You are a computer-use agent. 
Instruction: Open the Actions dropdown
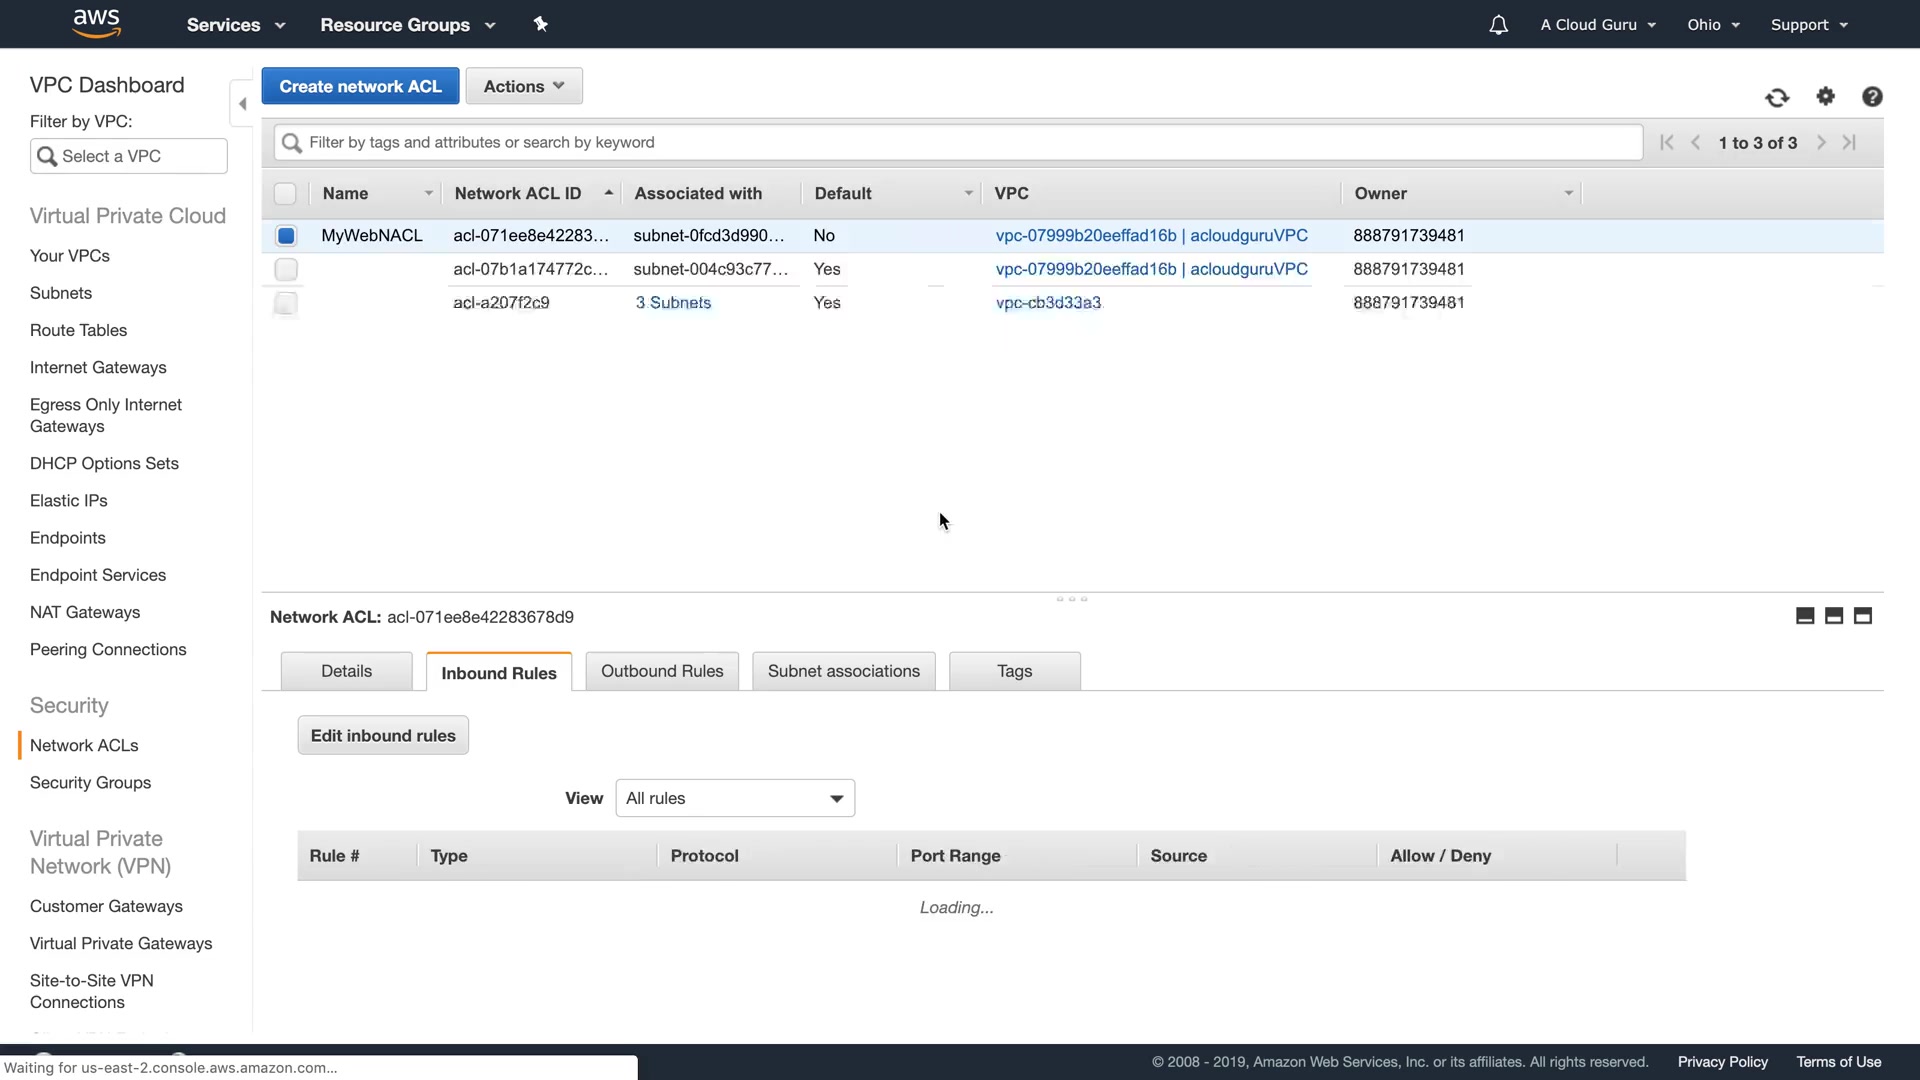click(524, 86)
